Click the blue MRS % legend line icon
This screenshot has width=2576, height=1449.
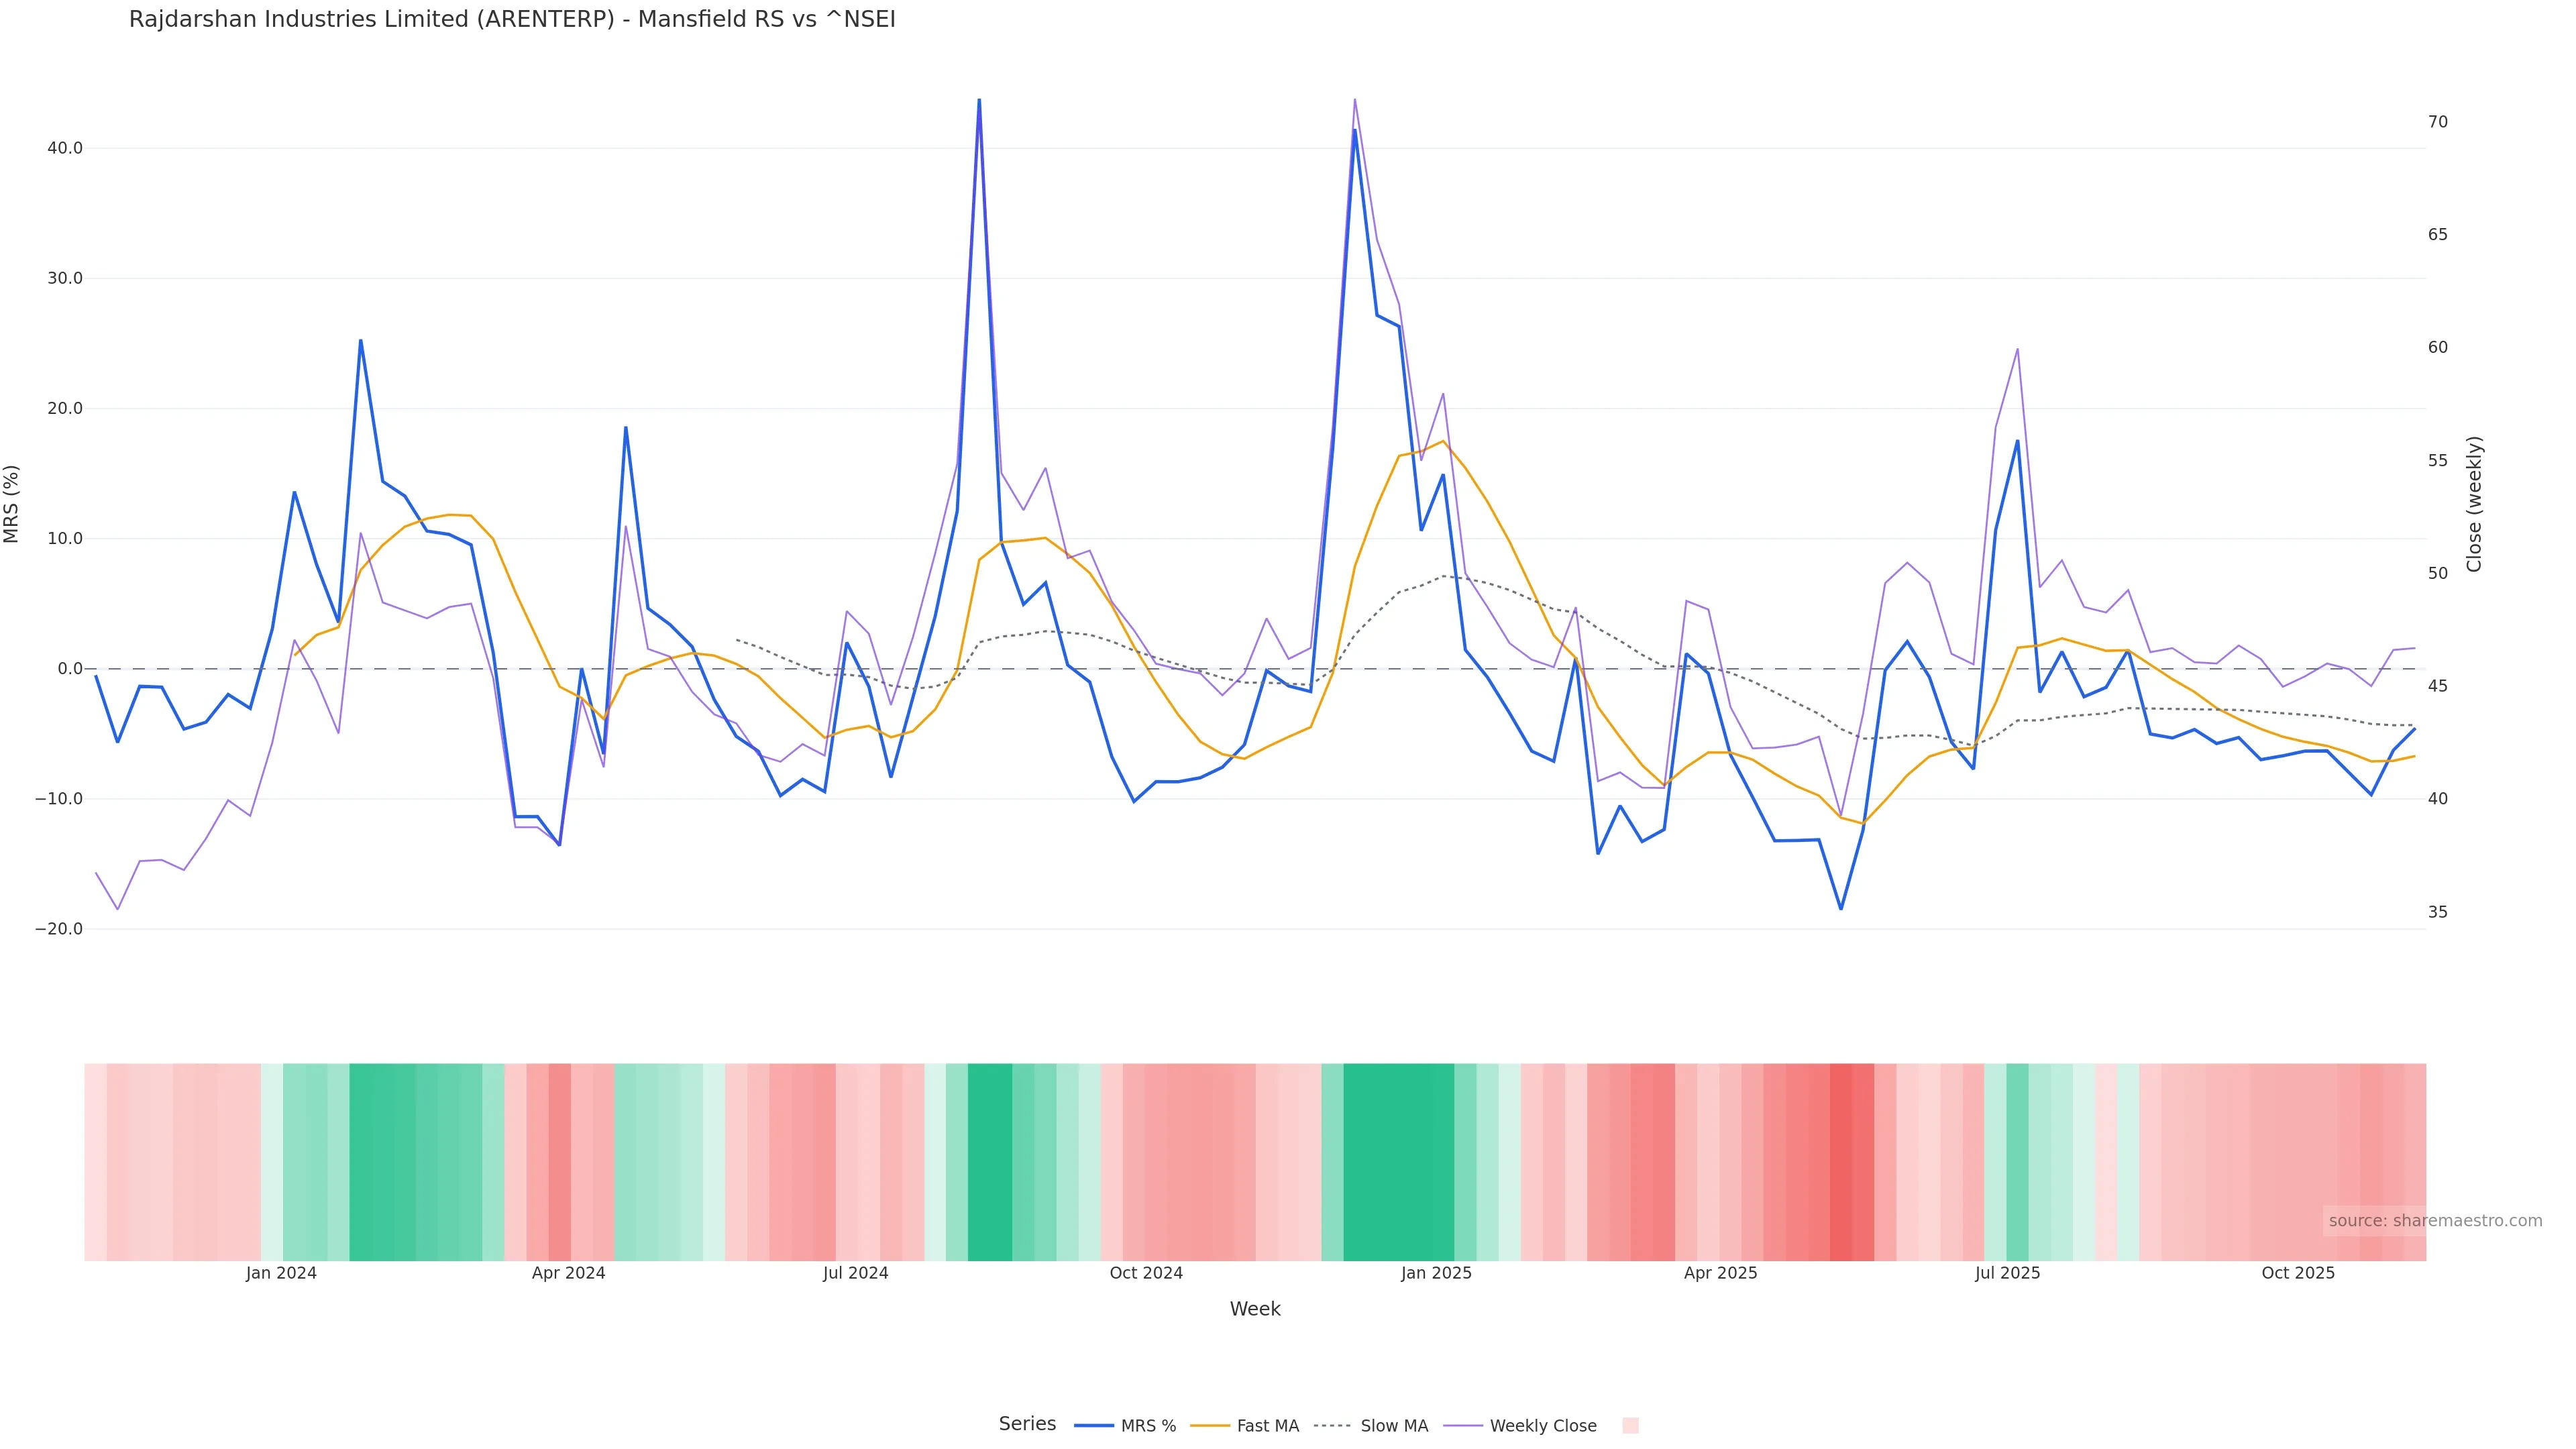pos(1094,1426)
